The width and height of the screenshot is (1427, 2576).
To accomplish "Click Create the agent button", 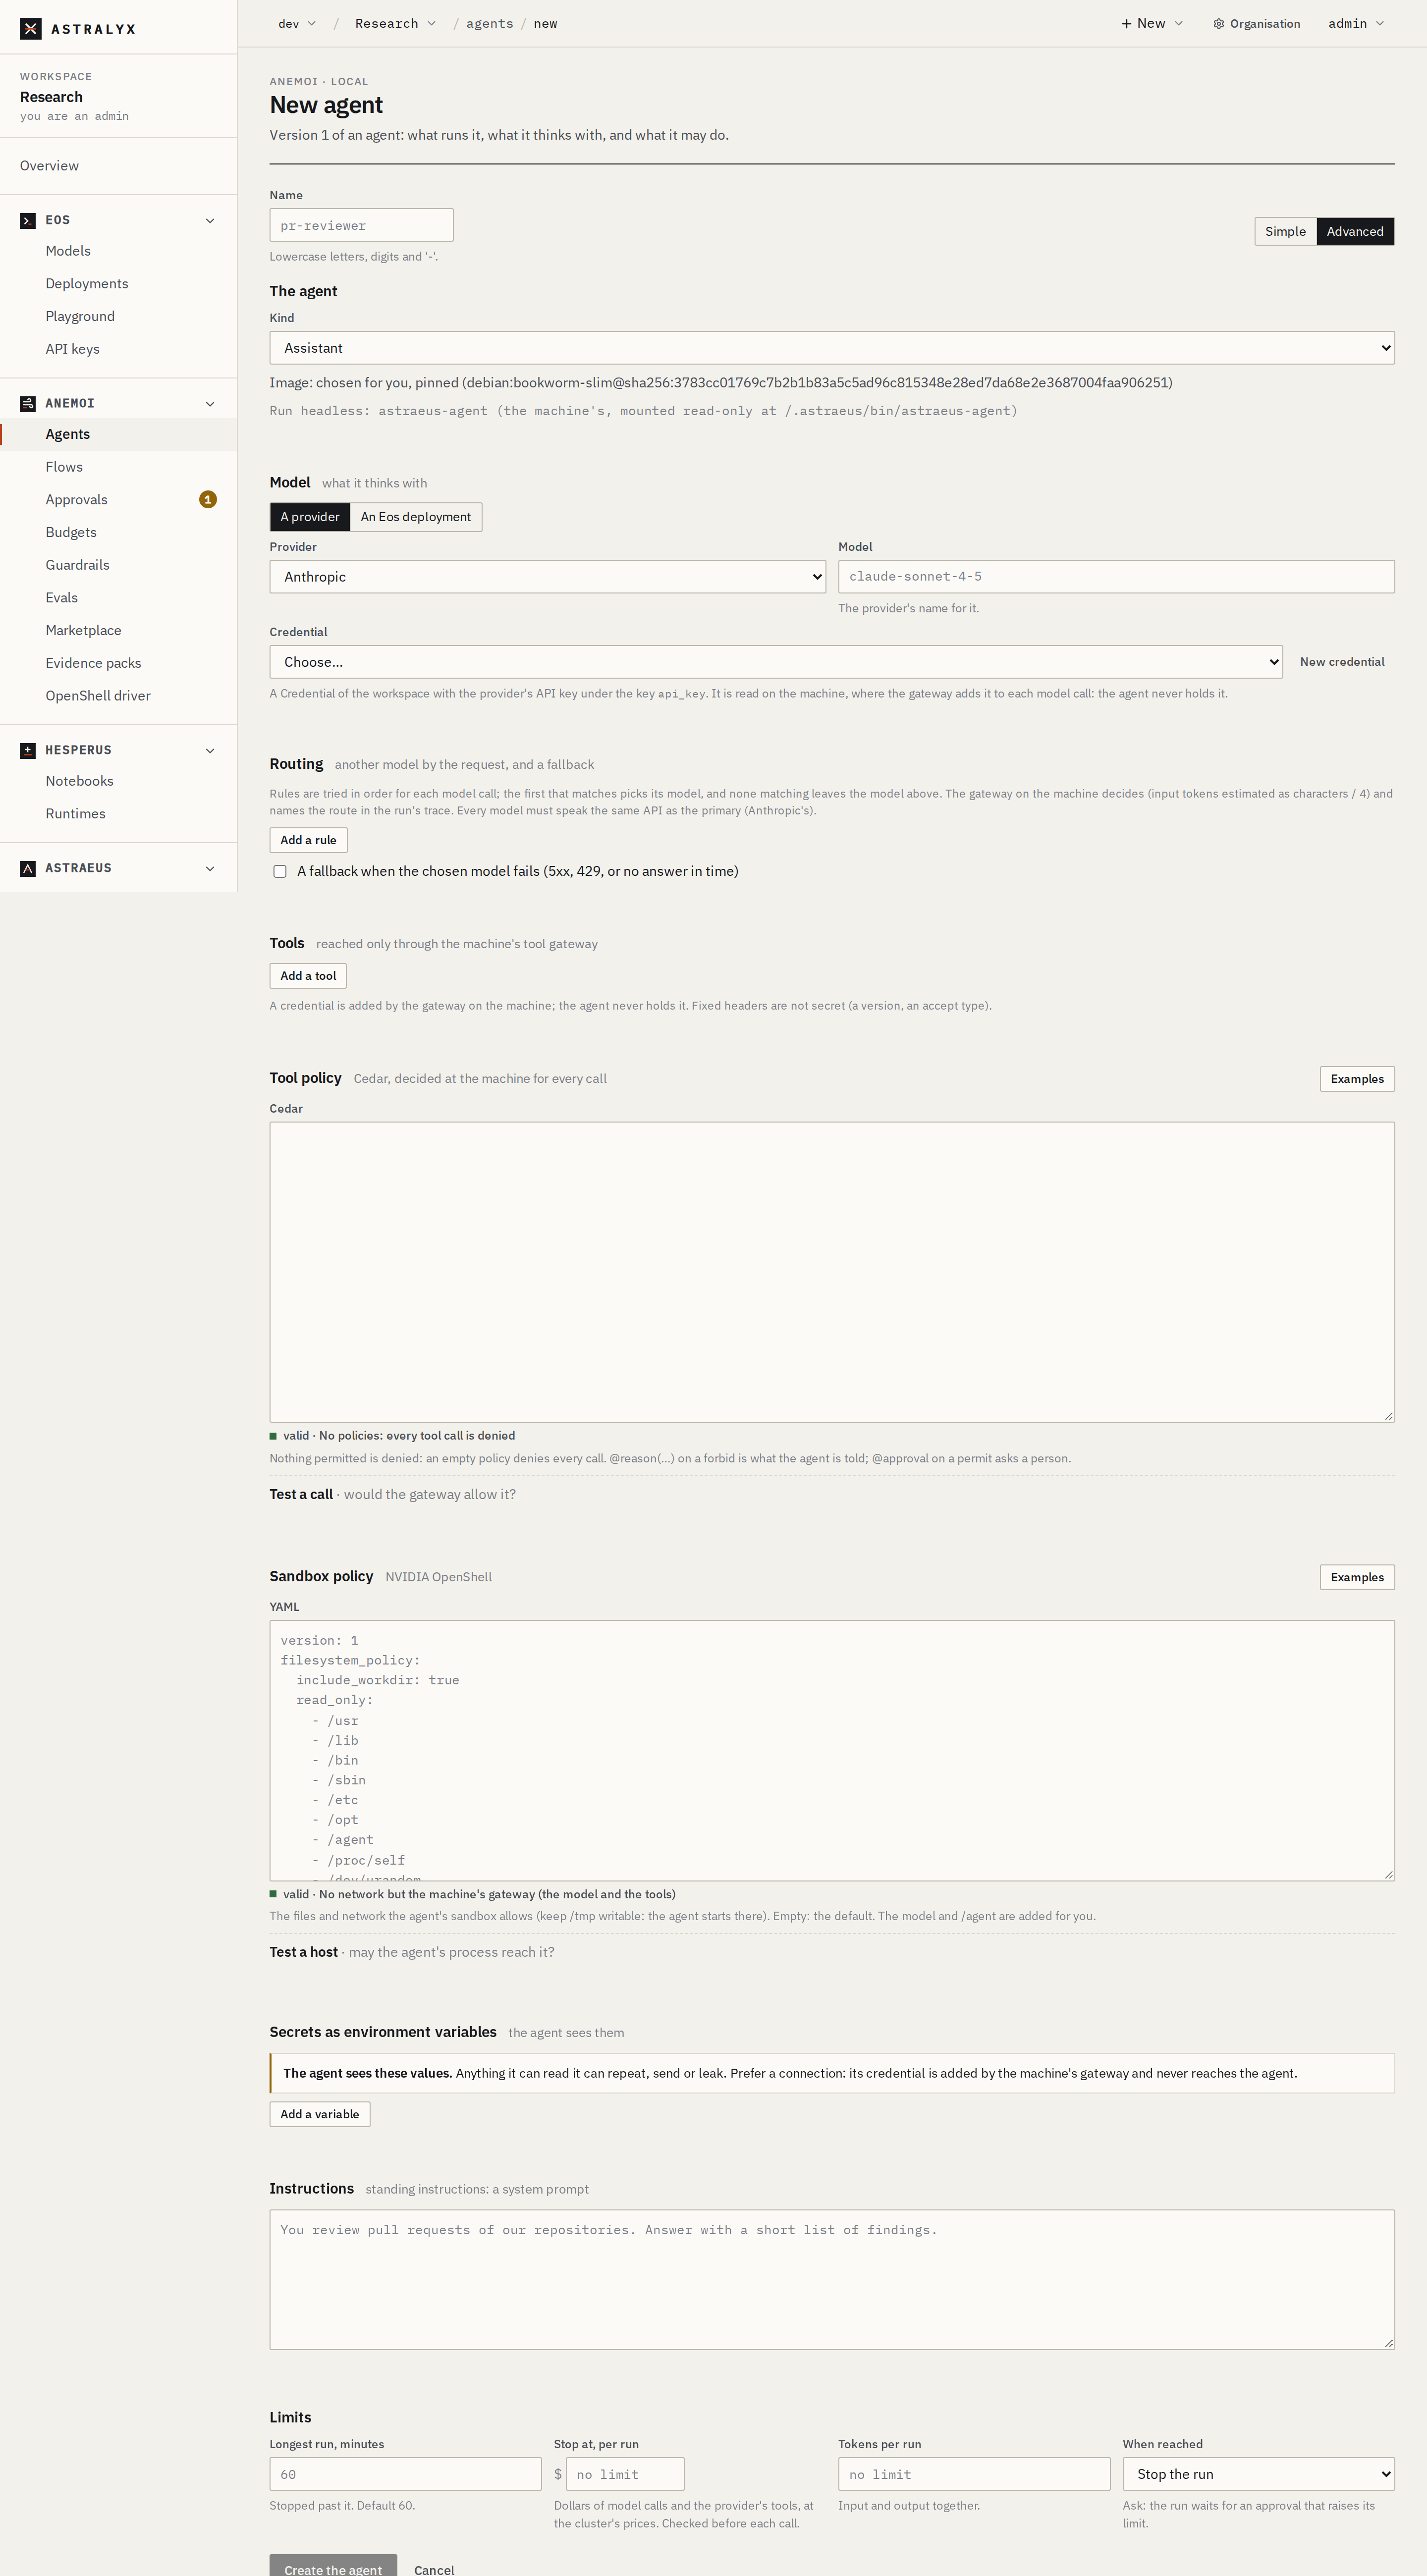I will pyautogui.click(x=333, y=2569).
